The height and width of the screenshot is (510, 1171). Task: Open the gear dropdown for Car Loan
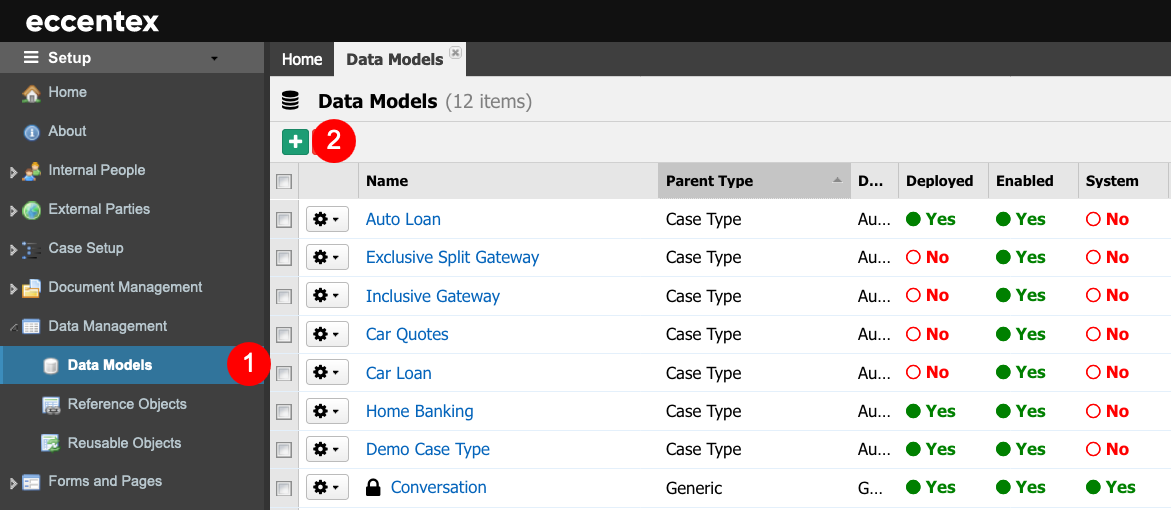pos(327,372)
